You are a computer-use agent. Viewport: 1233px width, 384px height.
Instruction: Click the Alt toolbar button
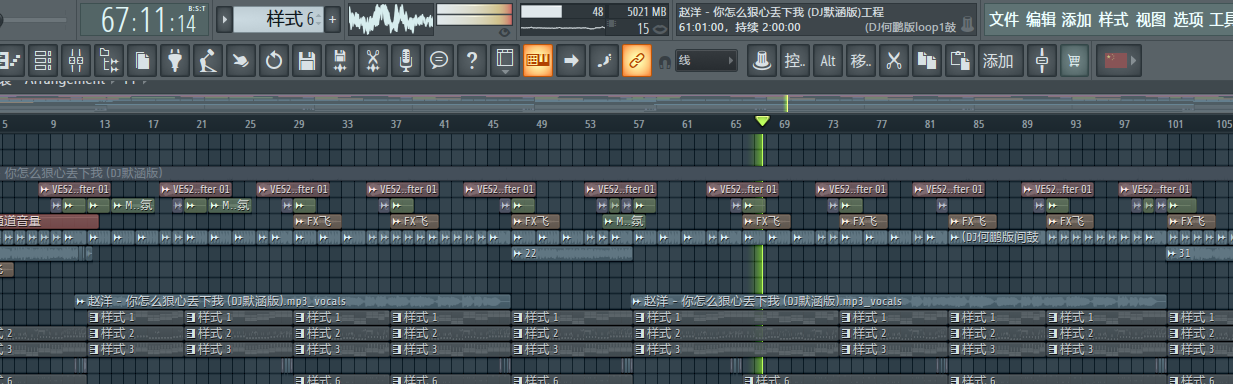click(x=828, y=61)
